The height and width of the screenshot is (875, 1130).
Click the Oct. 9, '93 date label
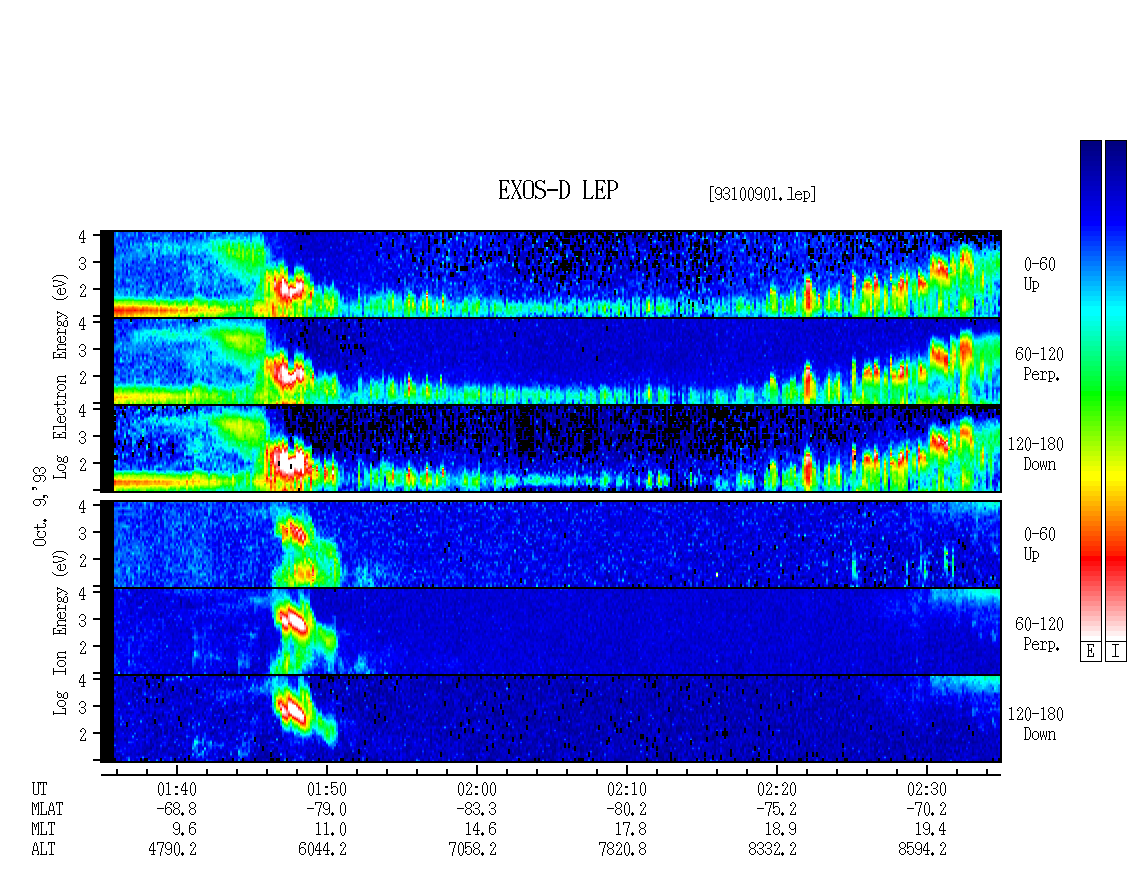coord(40,506)
